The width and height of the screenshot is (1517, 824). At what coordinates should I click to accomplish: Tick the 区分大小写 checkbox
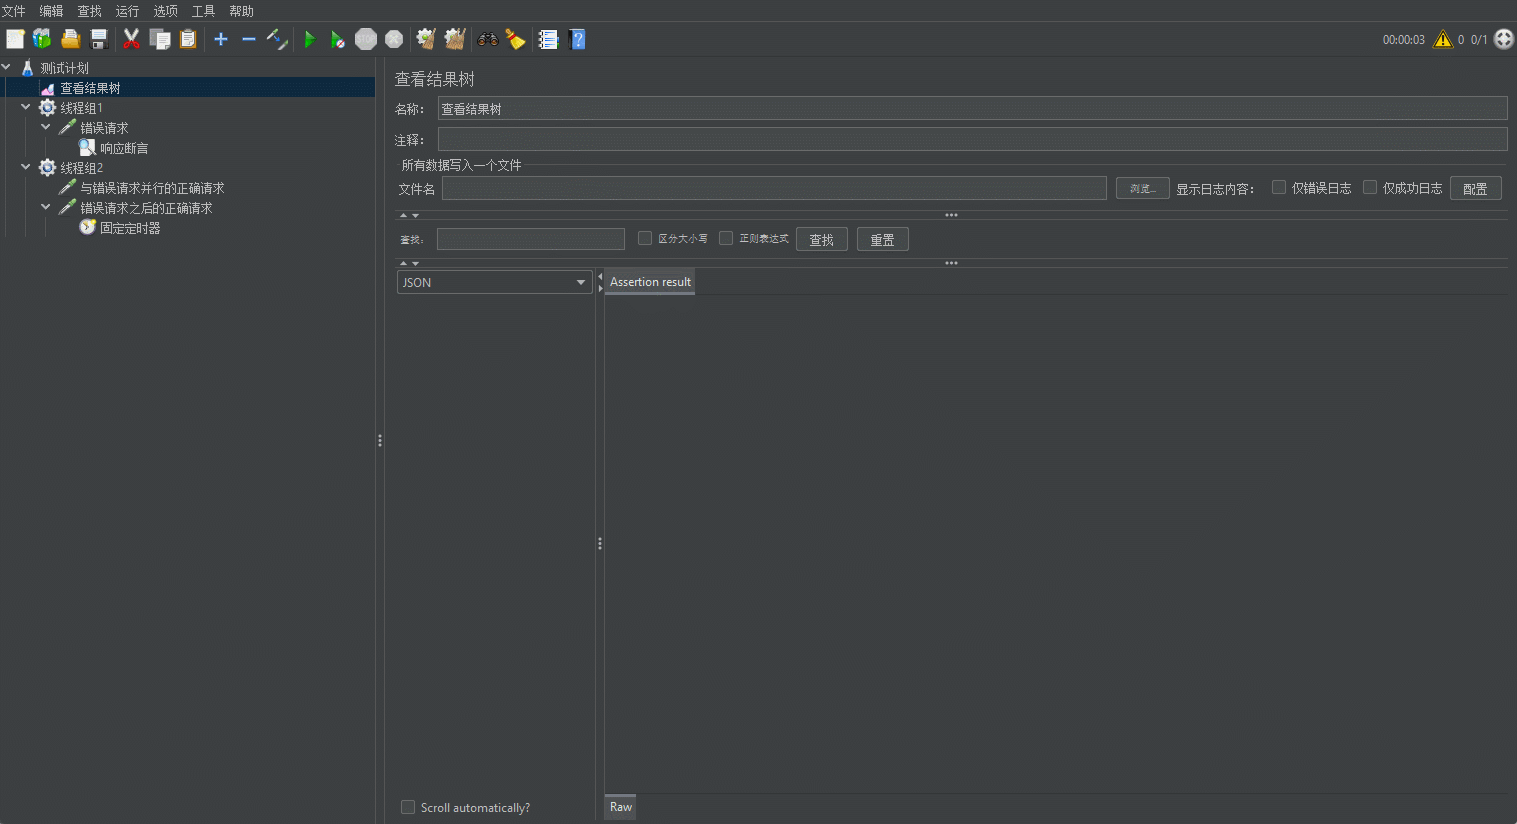[x=645, y=238]
